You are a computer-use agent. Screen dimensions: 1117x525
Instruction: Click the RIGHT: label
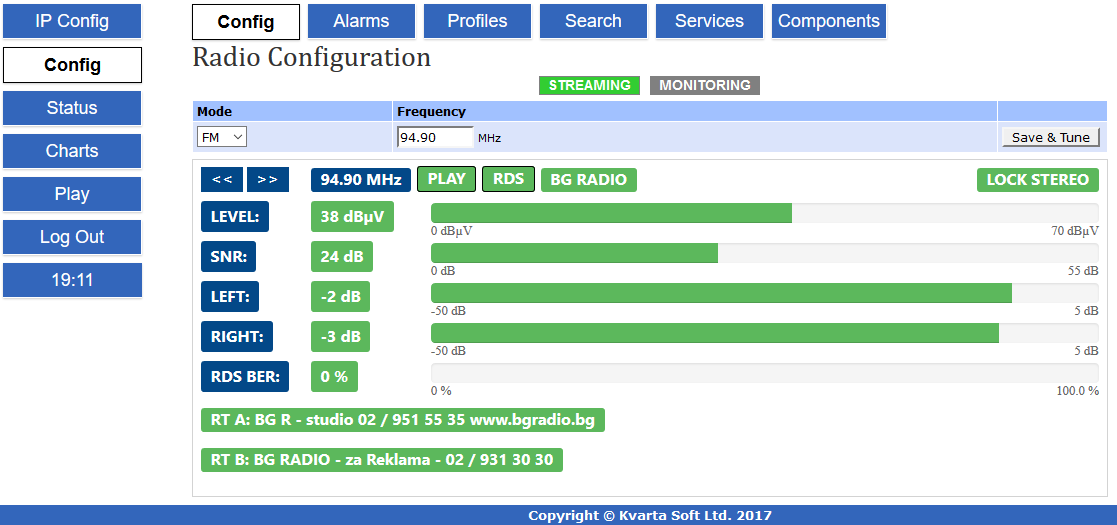[237, 336]
